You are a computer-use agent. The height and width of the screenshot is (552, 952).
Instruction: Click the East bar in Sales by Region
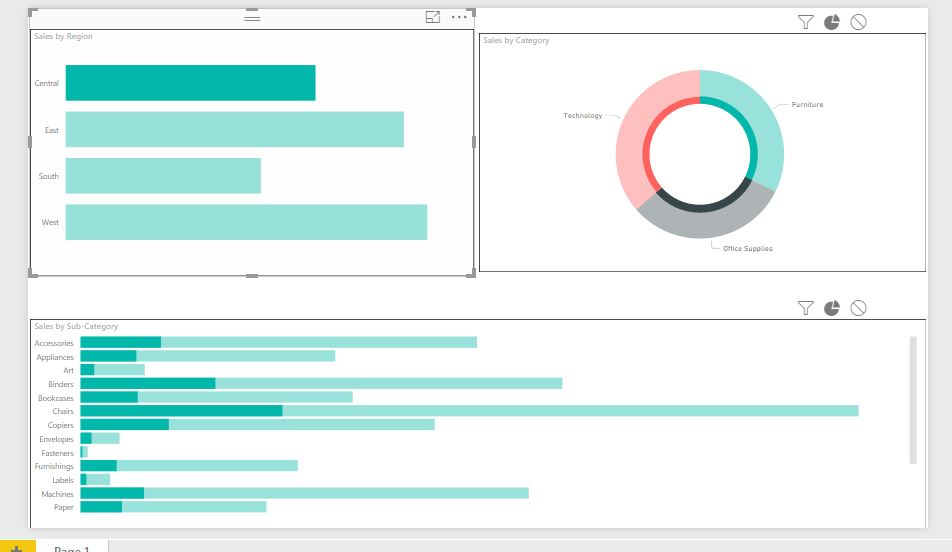(234, 129)
